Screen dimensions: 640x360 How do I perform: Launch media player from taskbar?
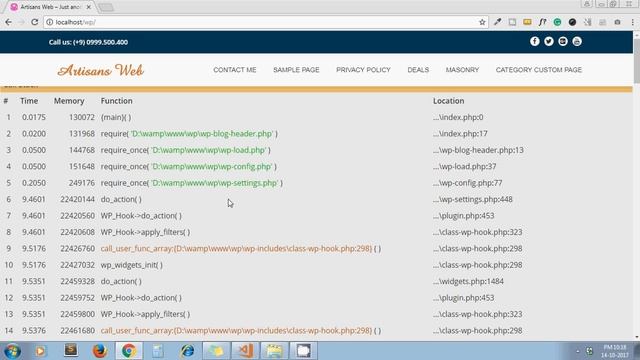click(x=40, y=351)
